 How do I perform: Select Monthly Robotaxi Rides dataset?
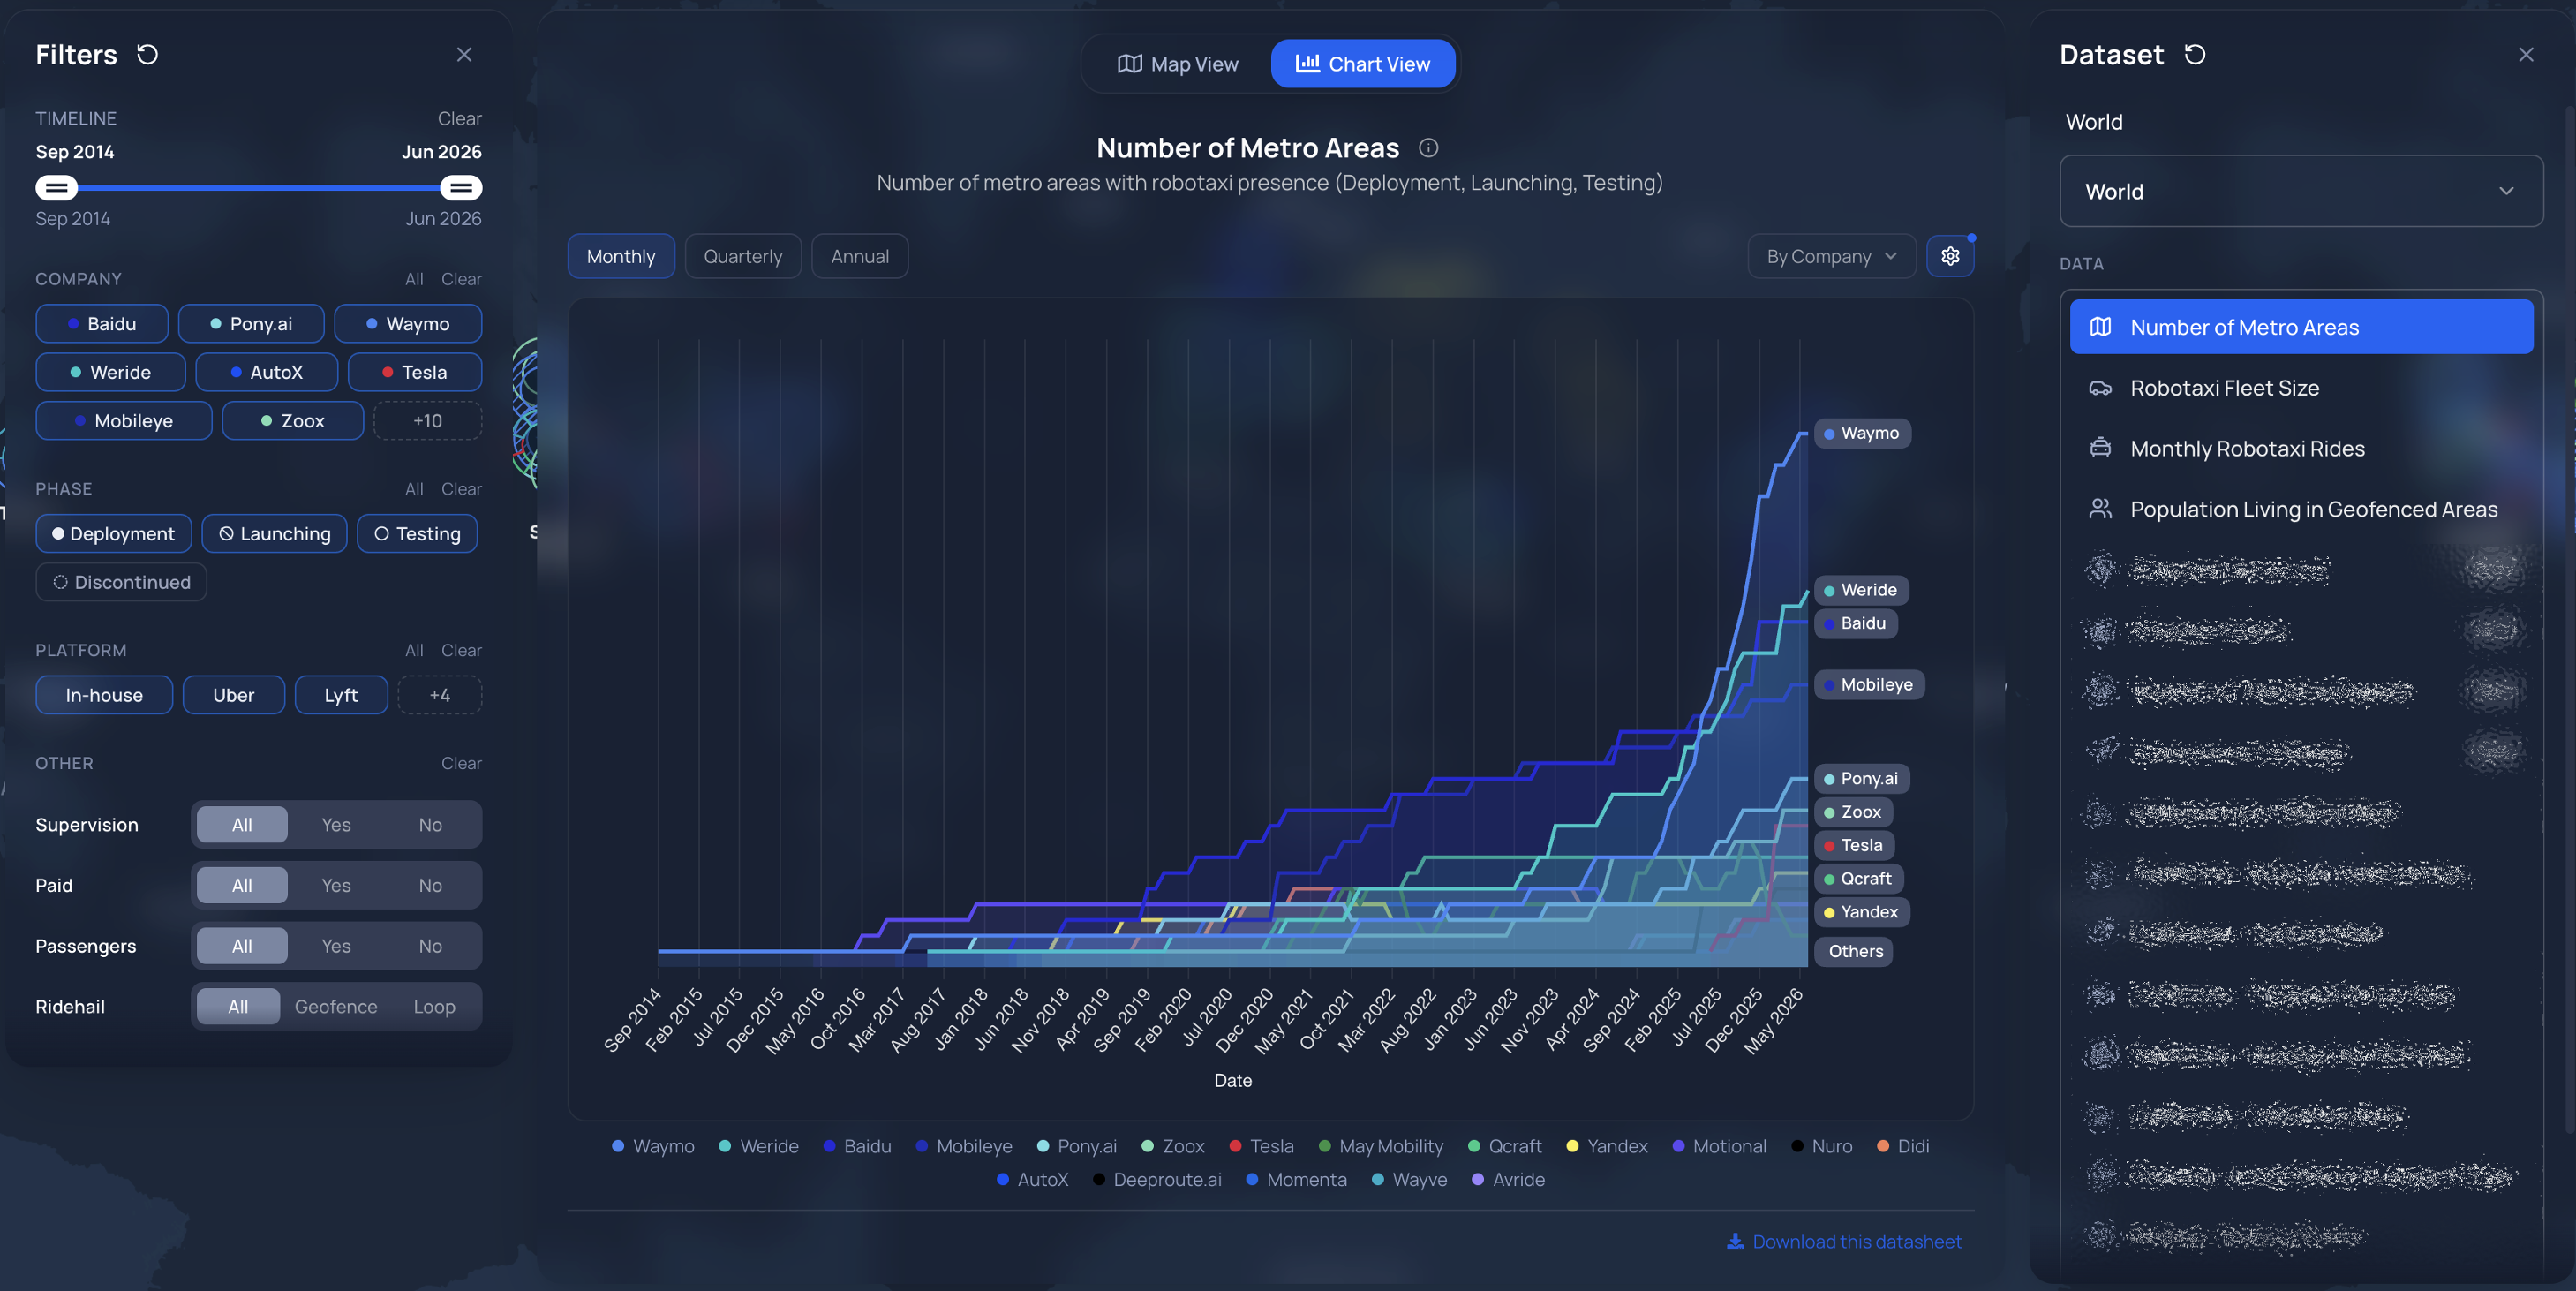click(2301, 448)
